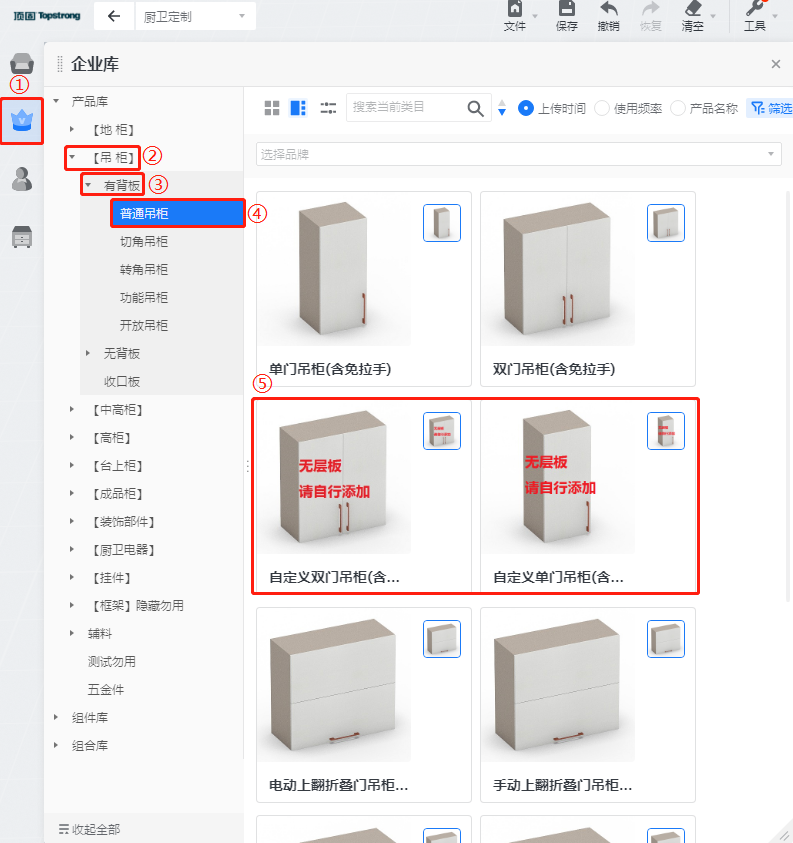Select 开放吊柜 in the tree
The image size is (793, 843).
[x=144, y=325]
